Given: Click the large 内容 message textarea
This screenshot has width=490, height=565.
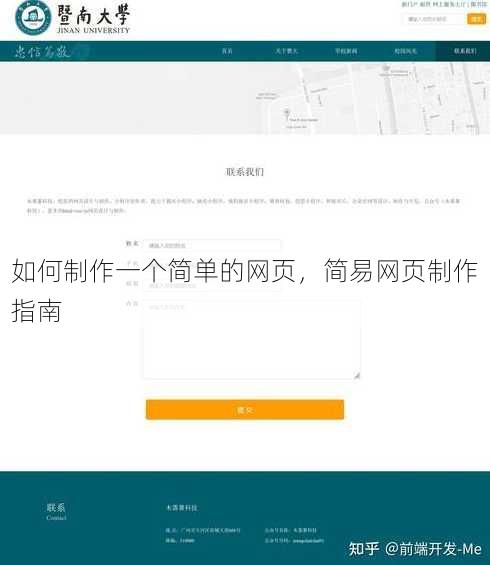Looking at the screenshot, I should pos(252,339).
